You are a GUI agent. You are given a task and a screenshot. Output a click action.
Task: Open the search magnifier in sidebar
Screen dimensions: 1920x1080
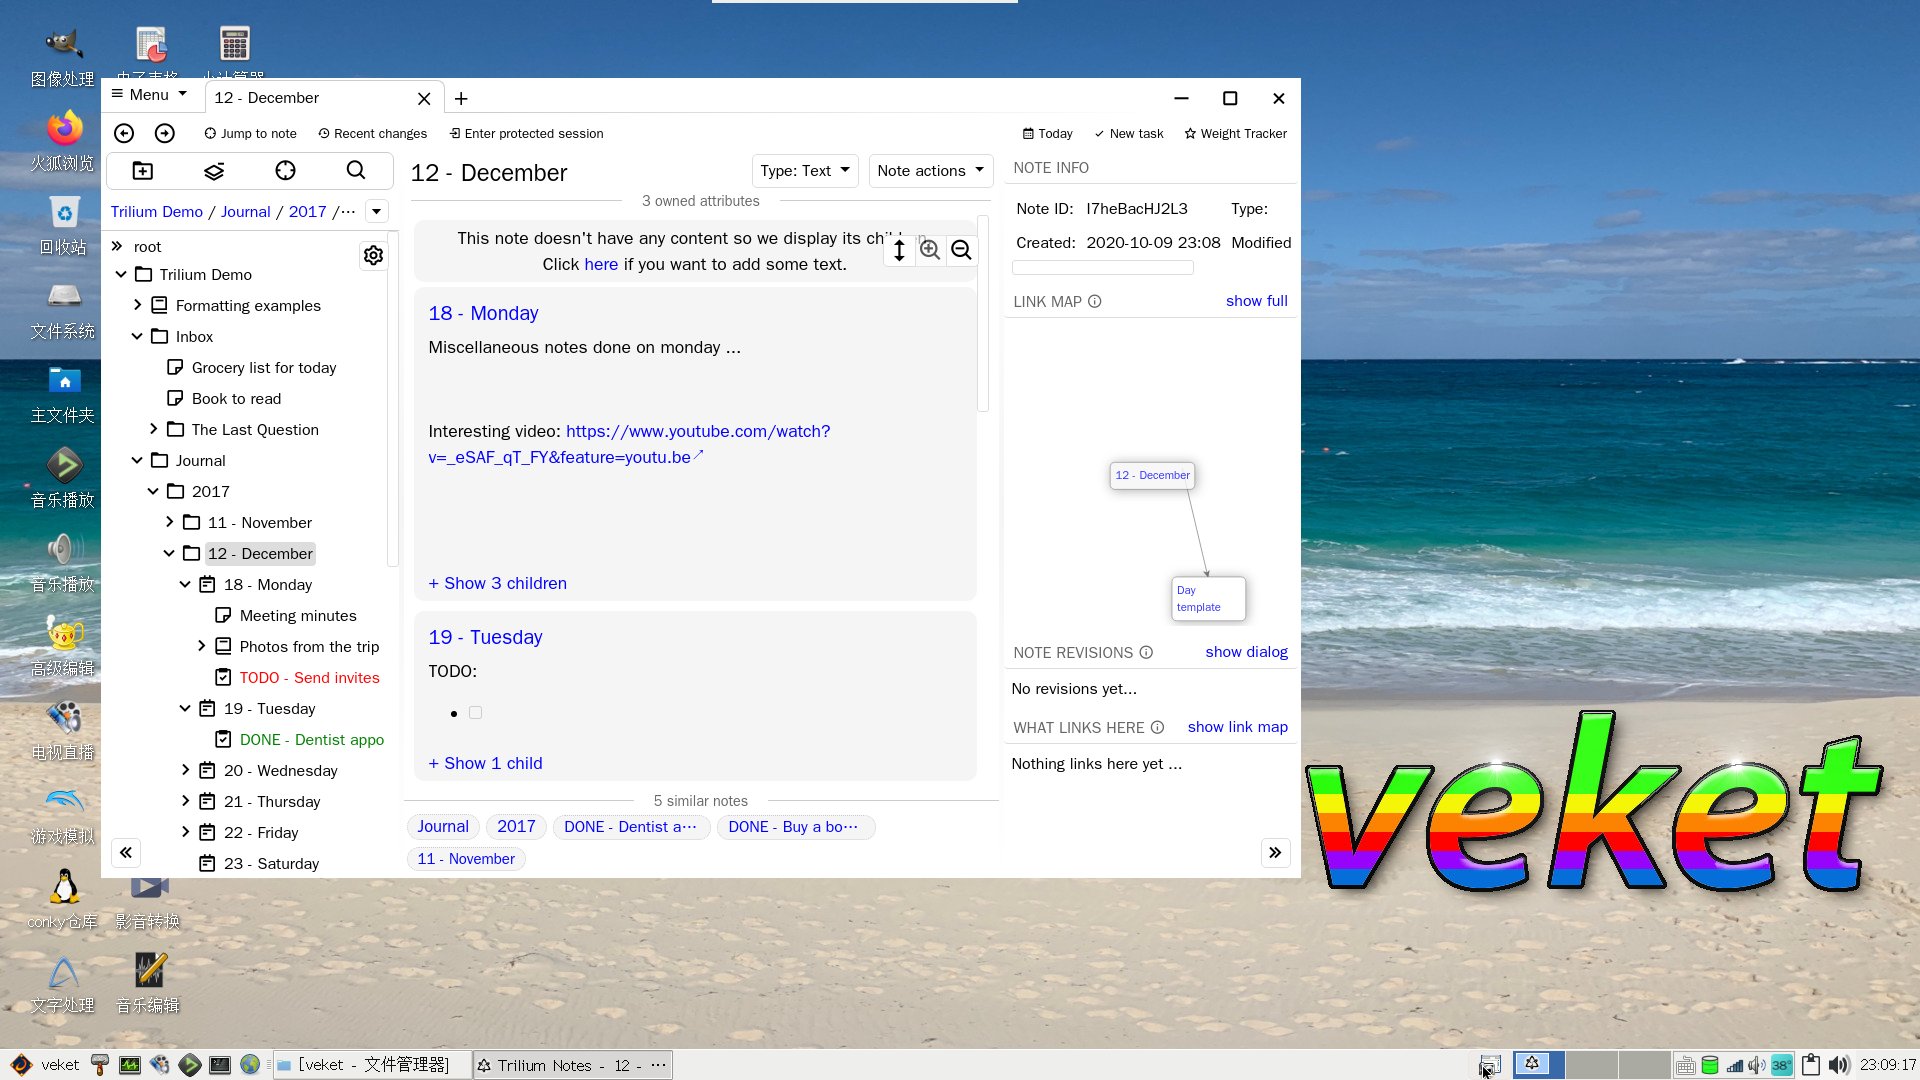(356, 171)
